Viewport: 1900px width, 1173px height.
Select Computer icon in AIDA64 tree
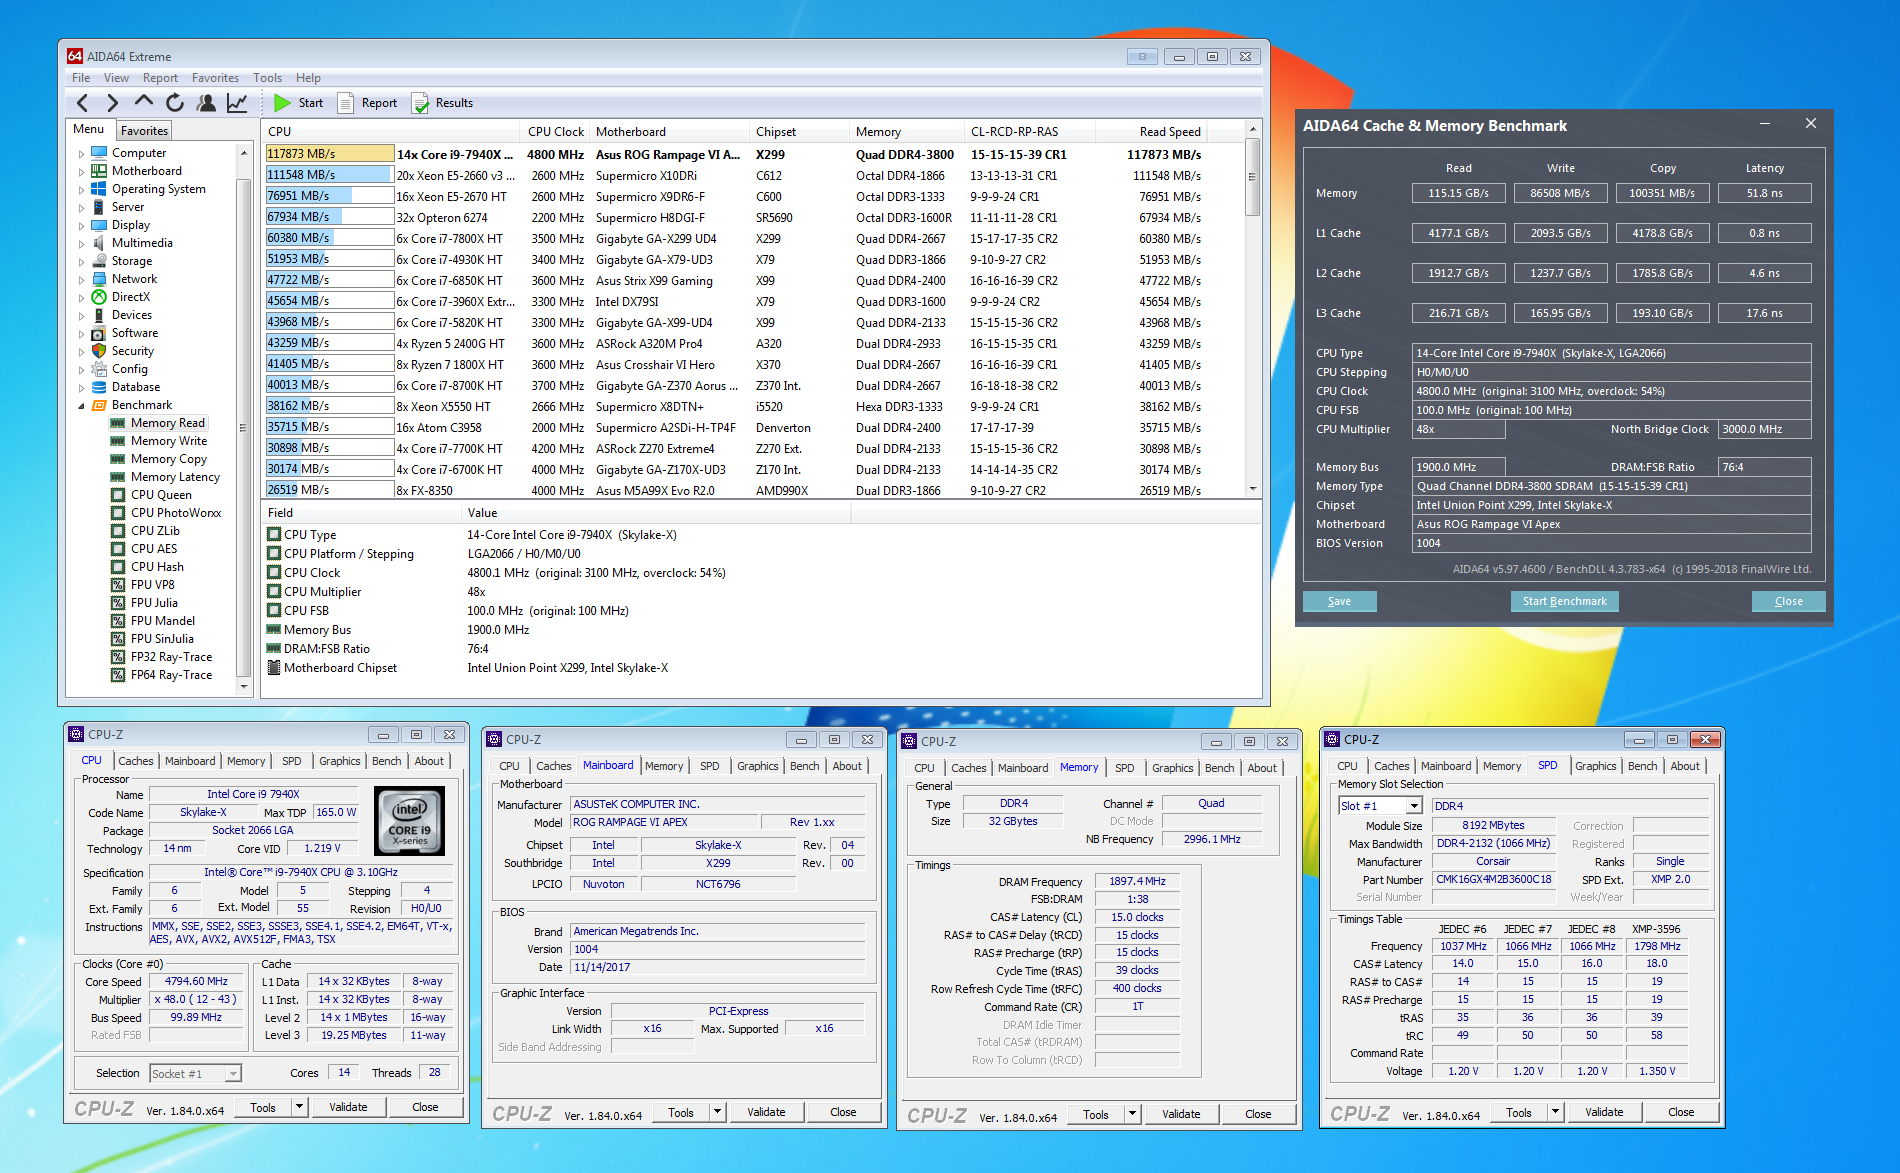tap(99, 153)
